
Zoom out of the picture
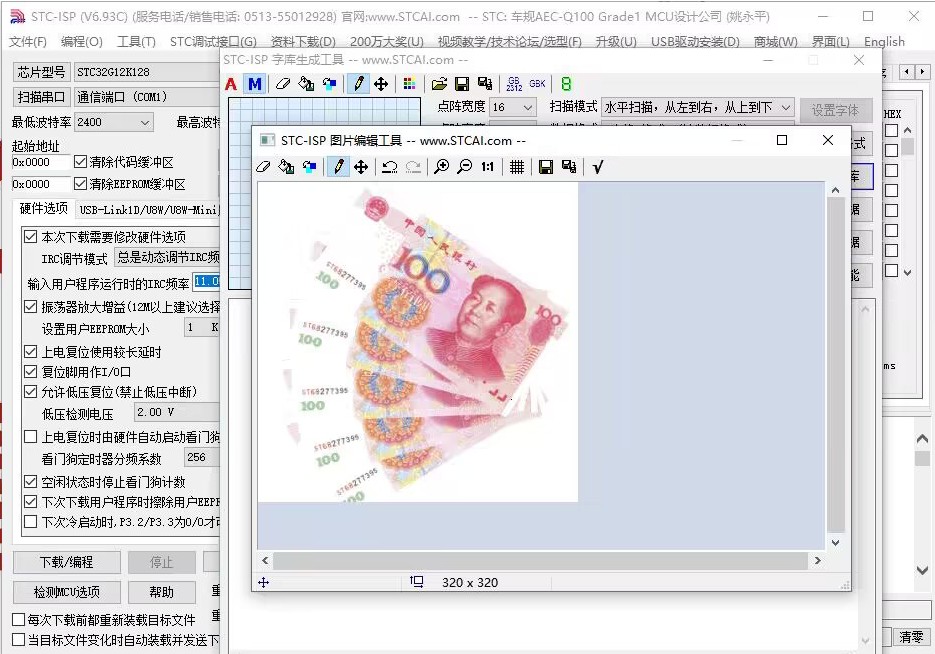[x=465, y=167]
